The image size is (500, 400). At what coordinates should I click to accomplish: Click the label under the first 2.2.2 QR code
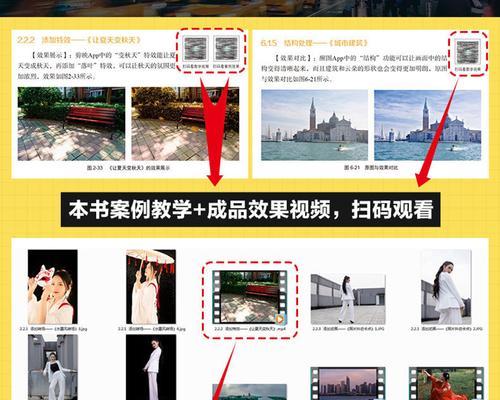196,66
